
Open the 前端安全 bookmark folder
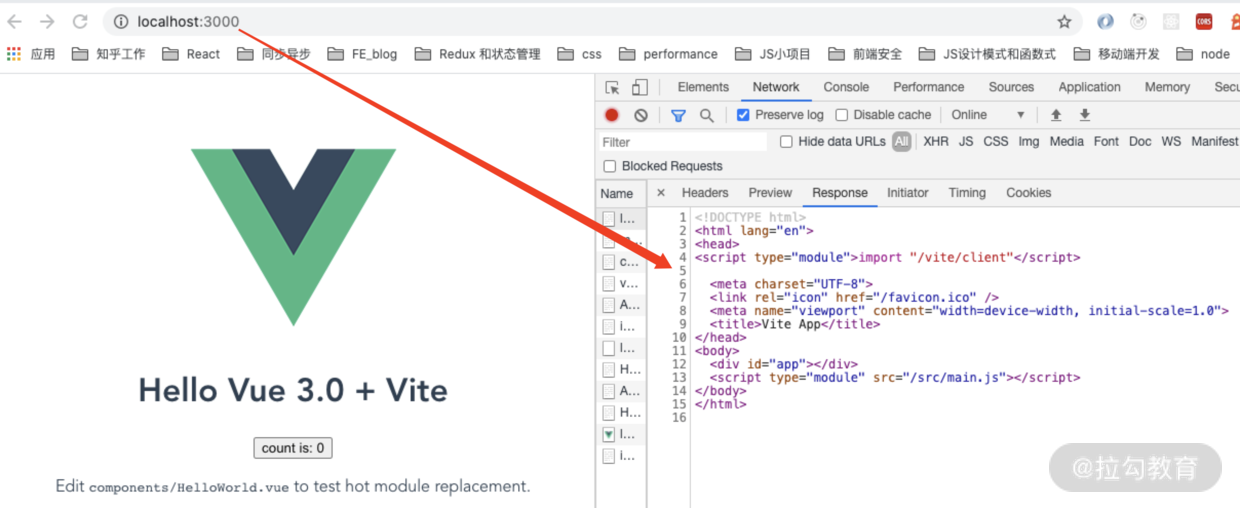(865, 54)
